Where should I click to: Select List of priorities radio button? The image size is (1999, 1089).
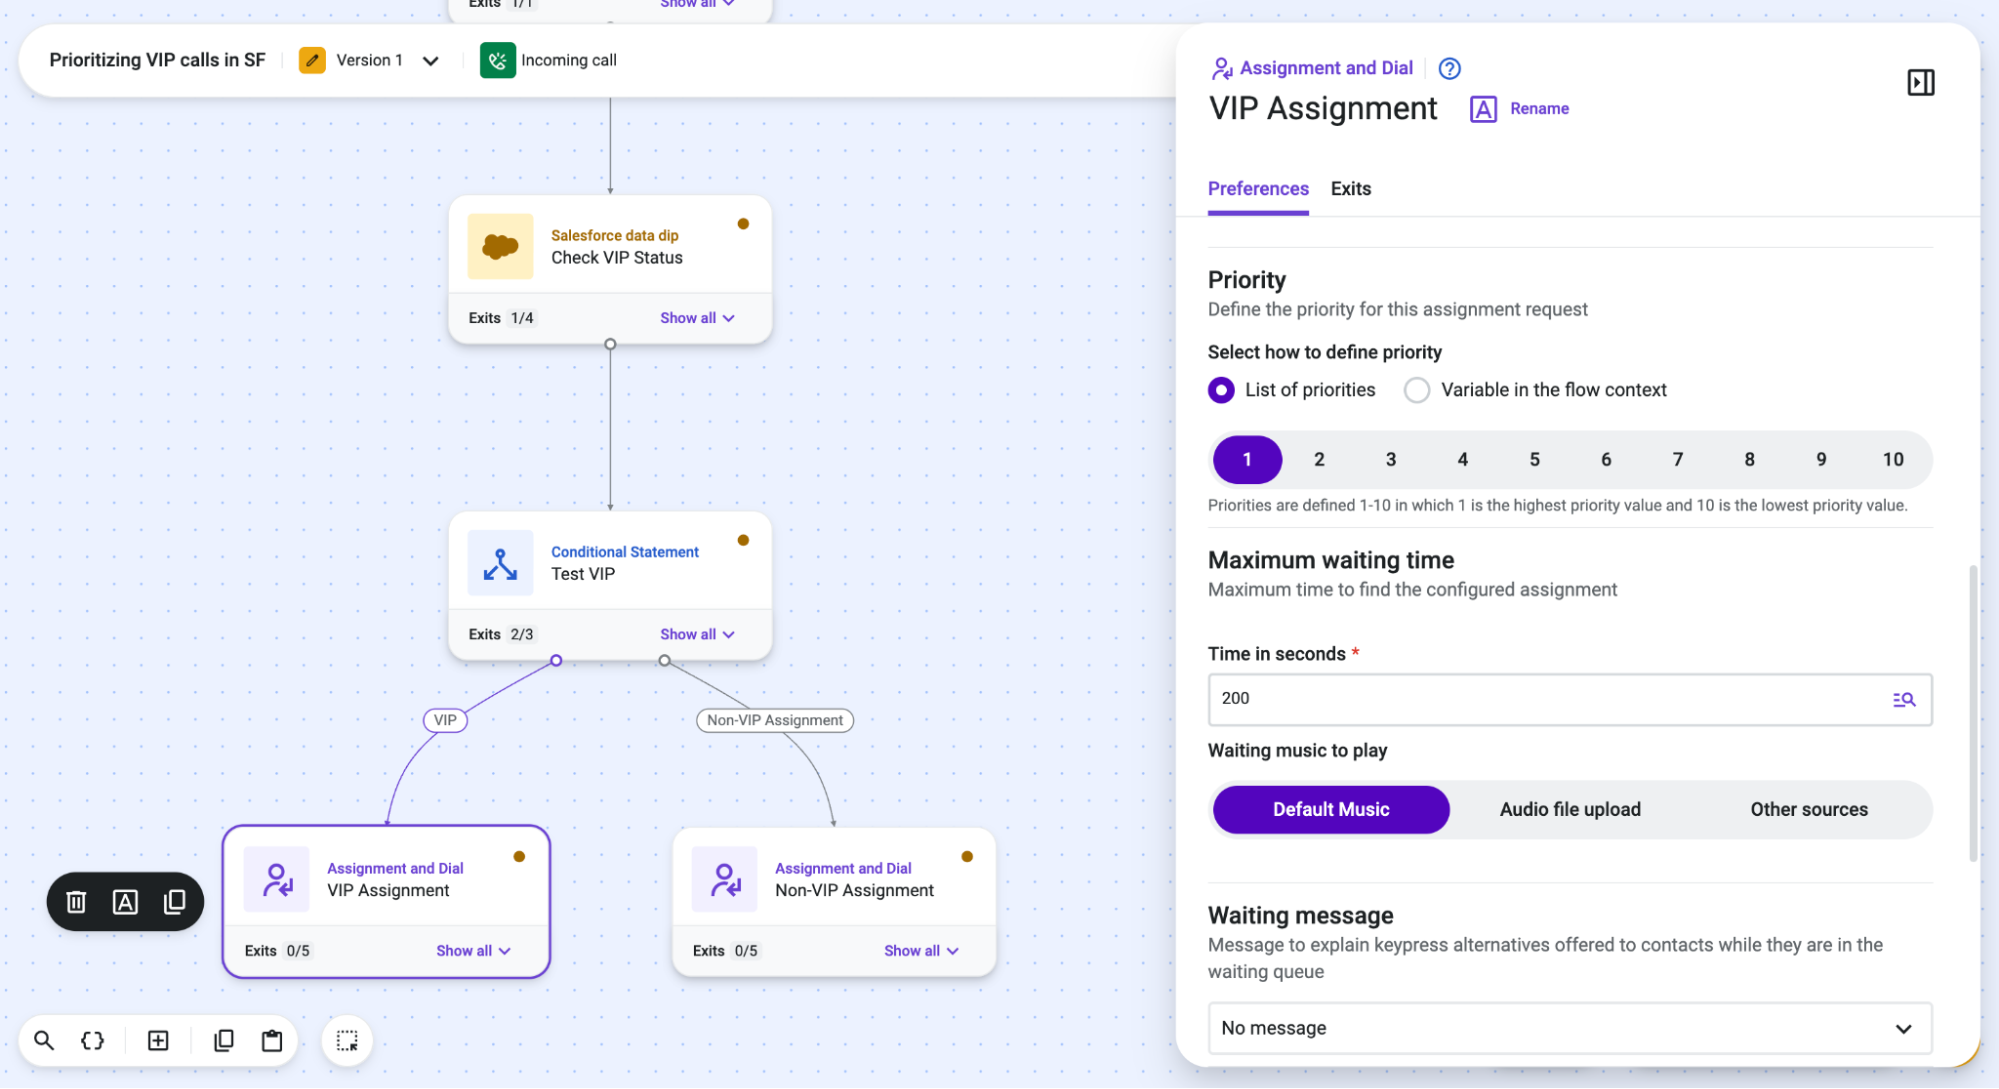tap(1221, 390)
